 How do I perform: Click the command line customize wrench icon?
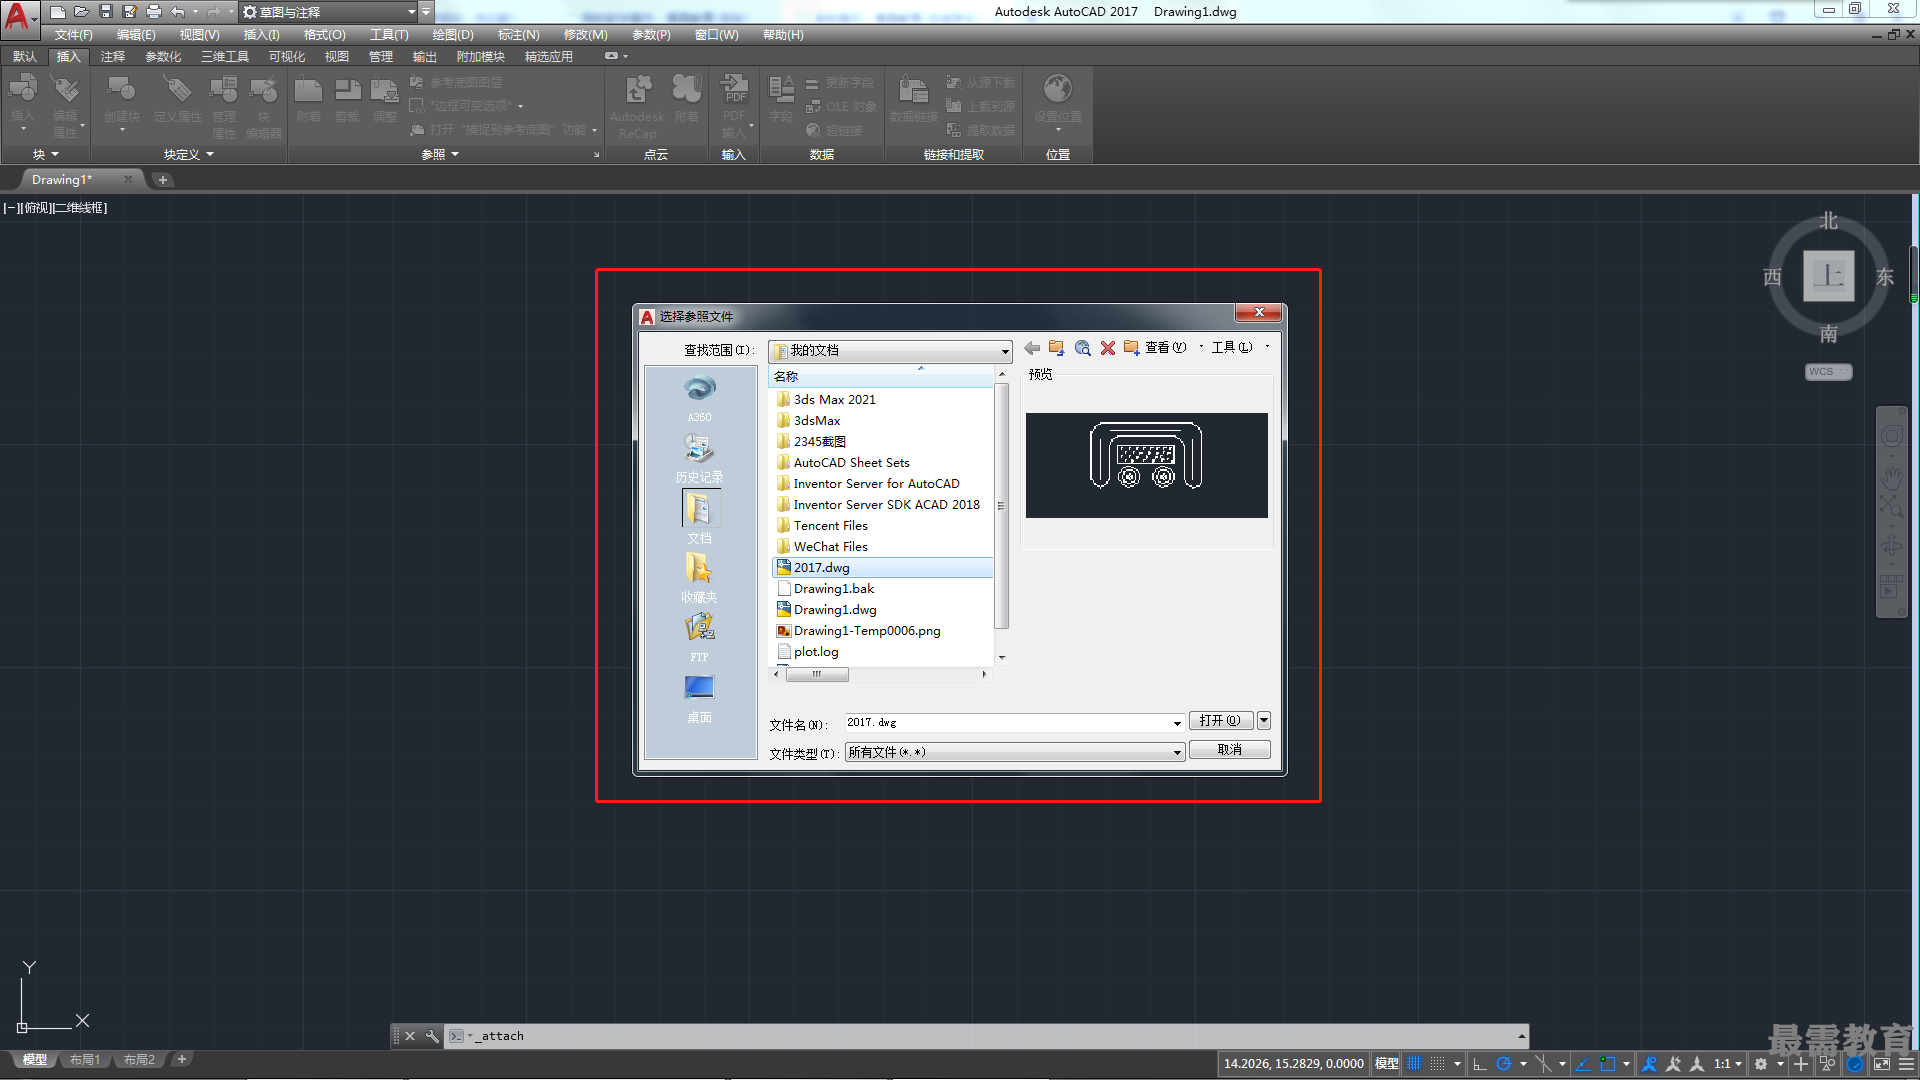(x=432, y=1036)
